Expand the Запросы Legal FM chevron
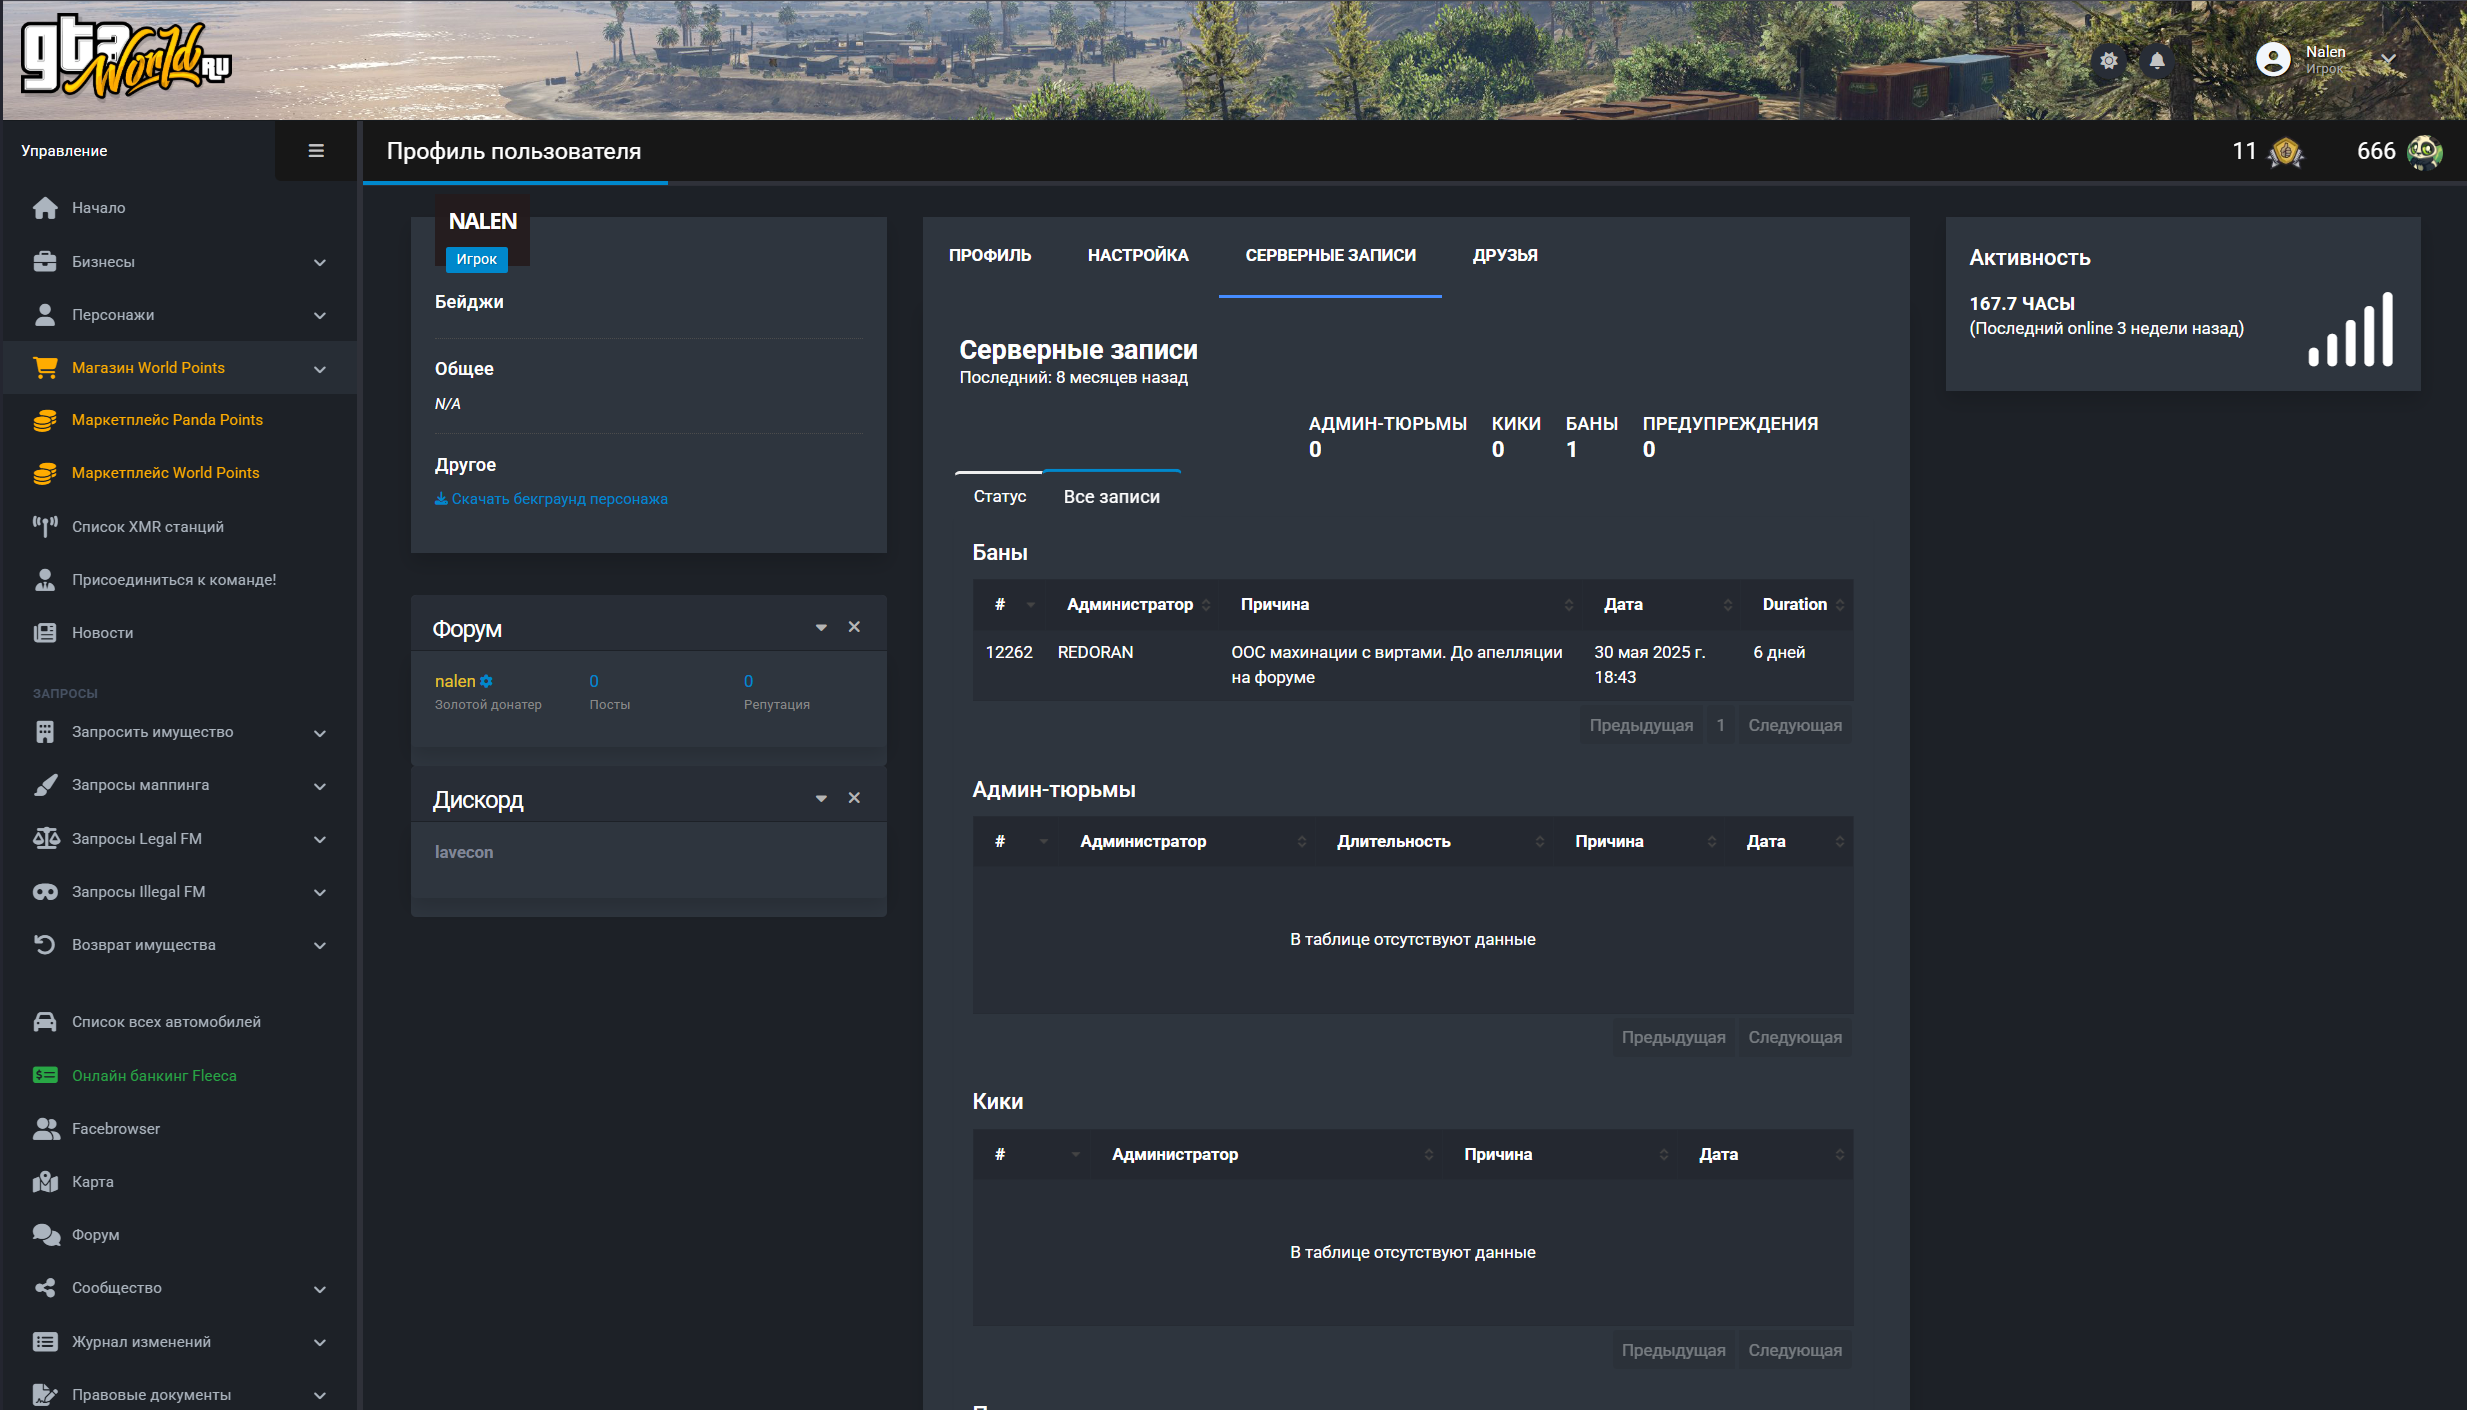 point(320,839)
